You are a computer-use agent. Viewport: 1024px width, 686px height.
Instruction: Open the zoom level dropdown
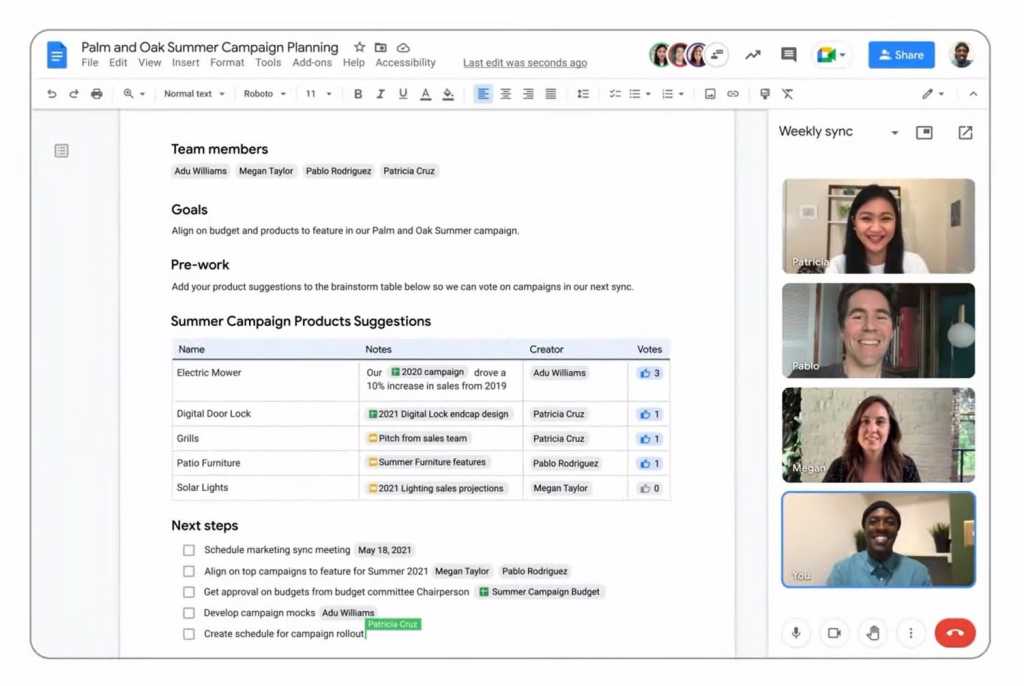coord(134,94)
